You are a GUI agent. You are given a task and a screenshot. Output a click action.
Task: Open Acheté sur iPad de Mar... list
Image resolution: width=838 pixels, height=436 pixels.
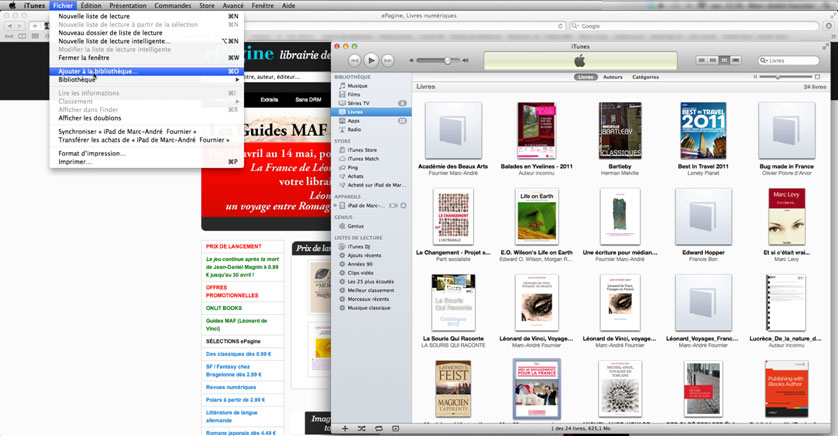[x=376, y=185]
